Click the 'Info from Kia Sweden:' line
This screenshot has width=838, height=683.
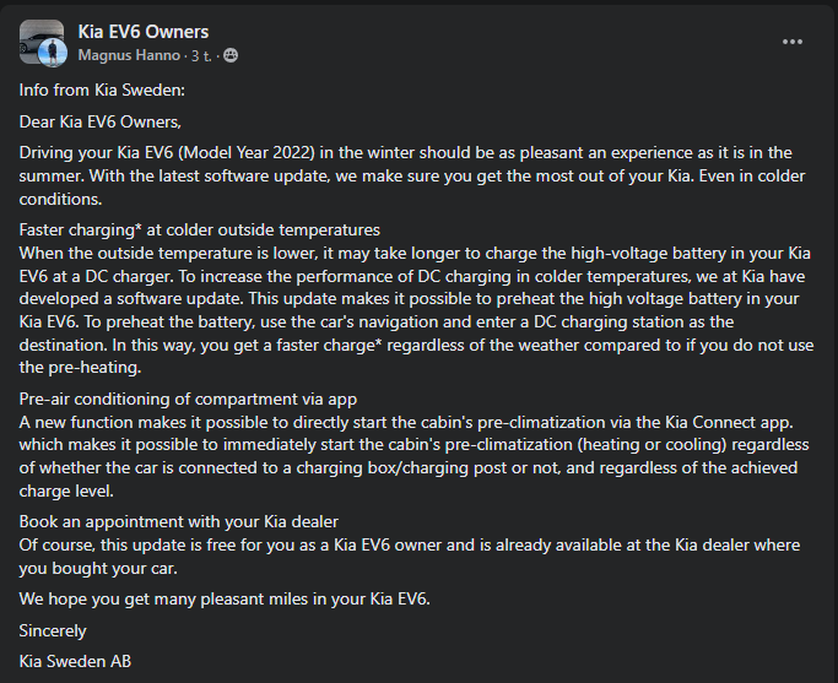[x=102, y=90]
